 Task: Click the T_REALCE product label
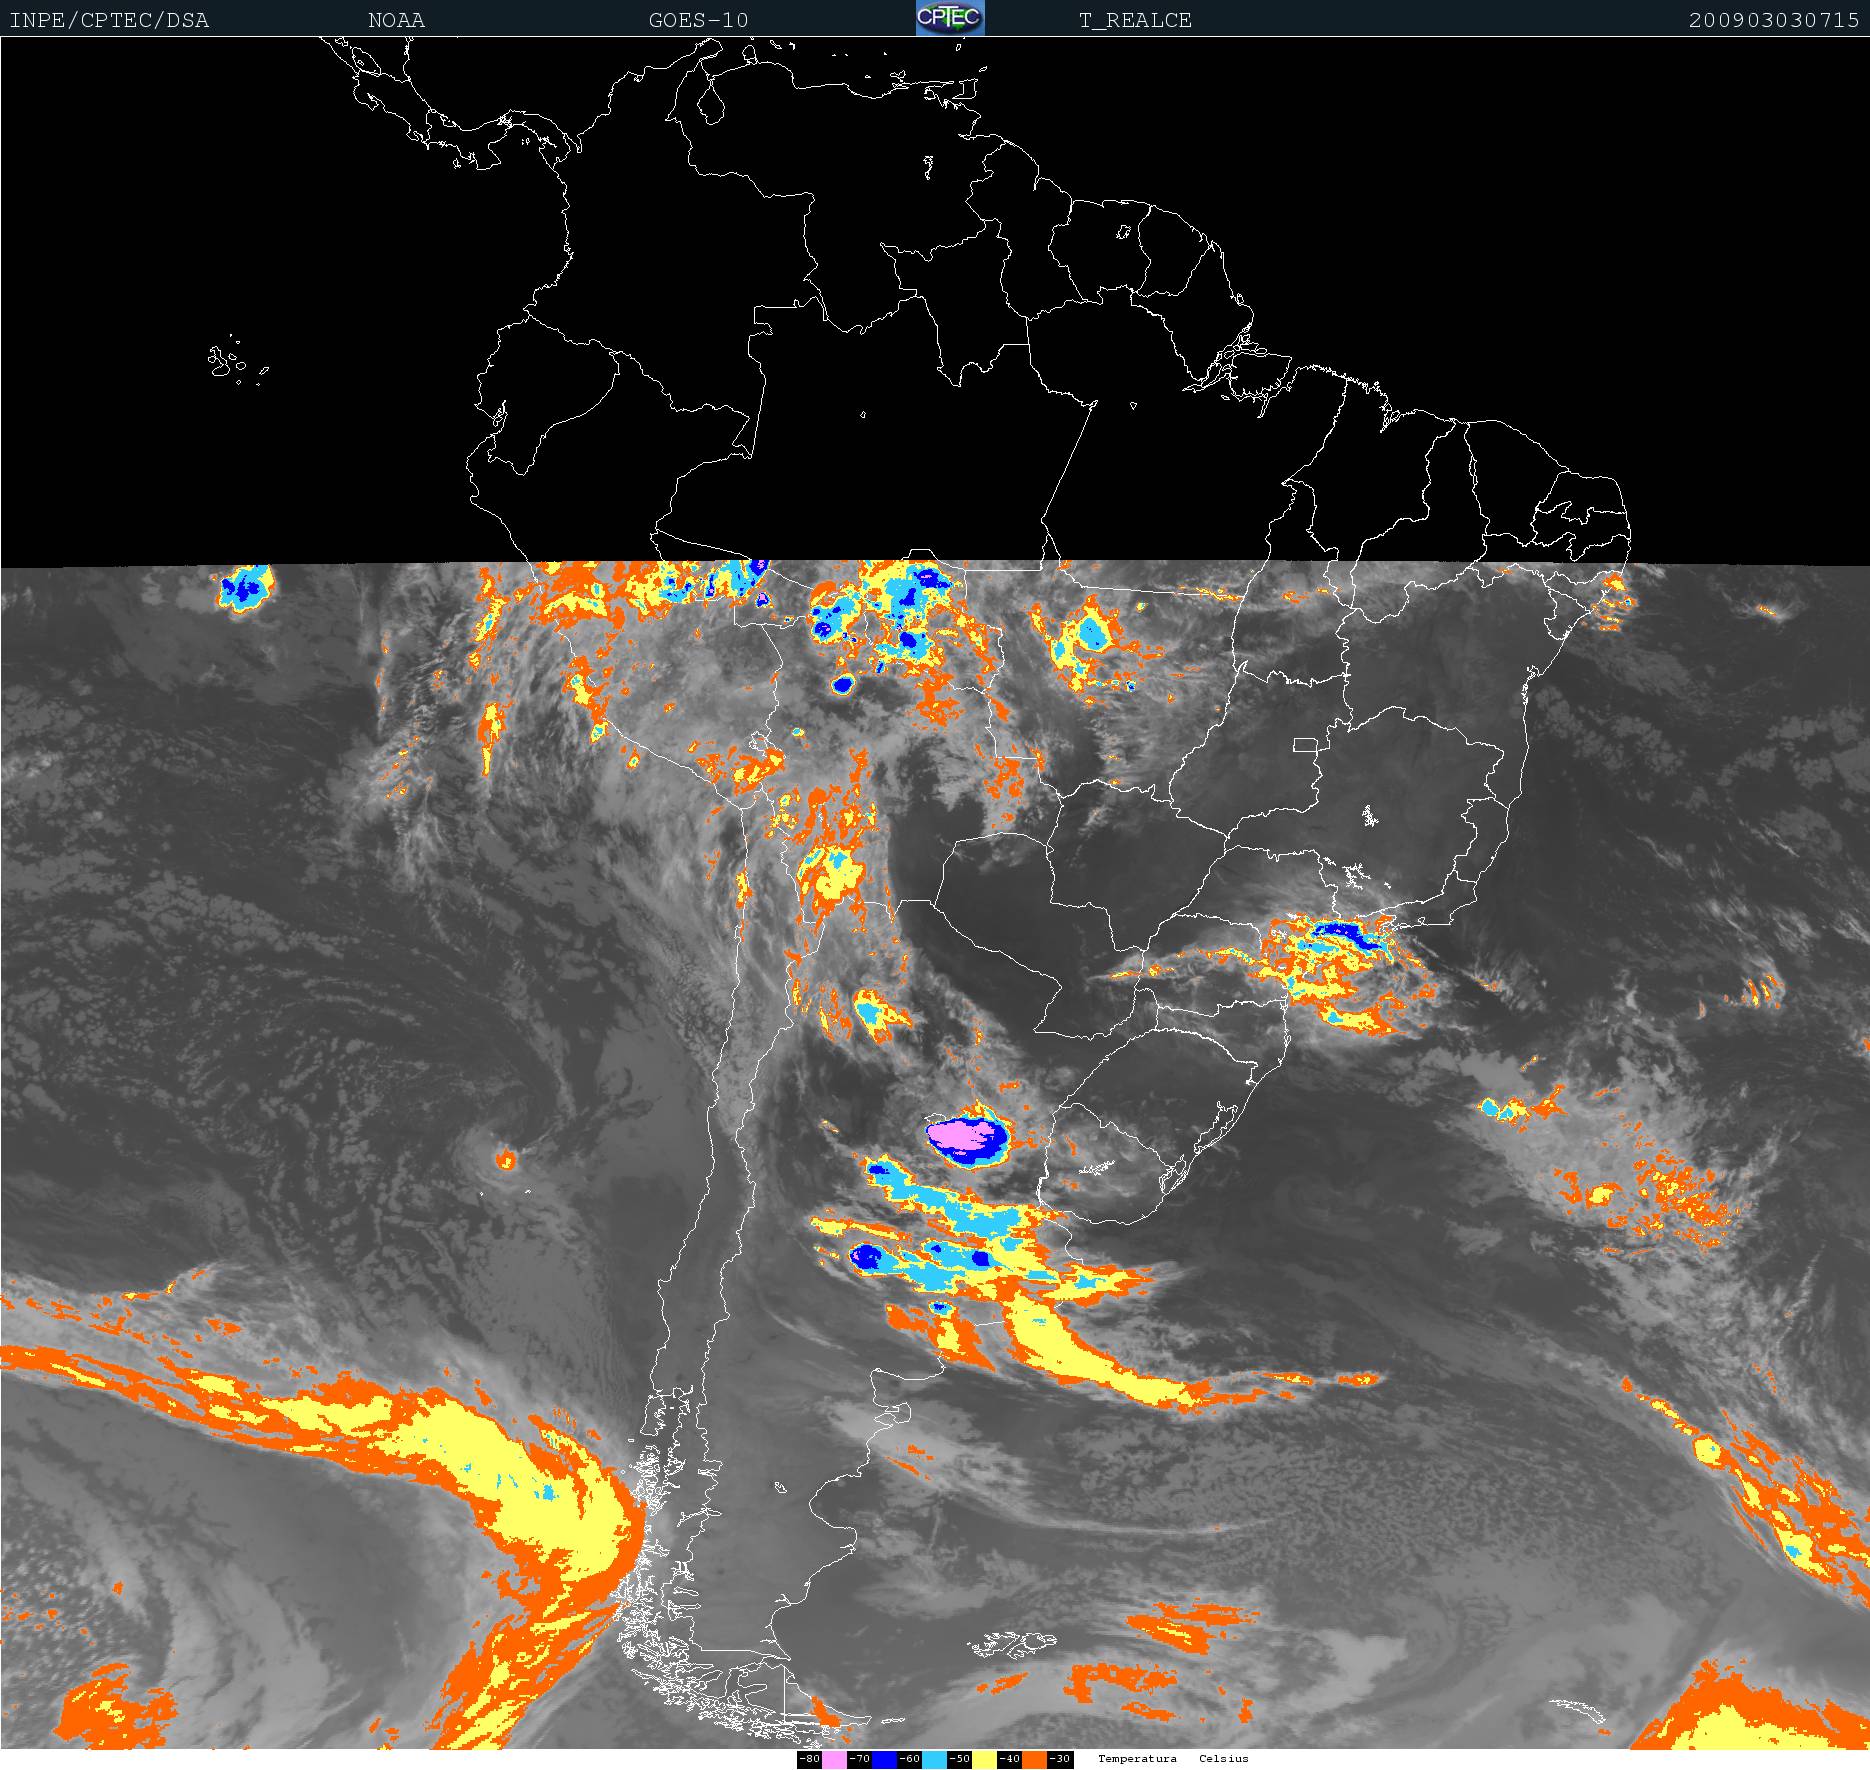click(1135, 20)
